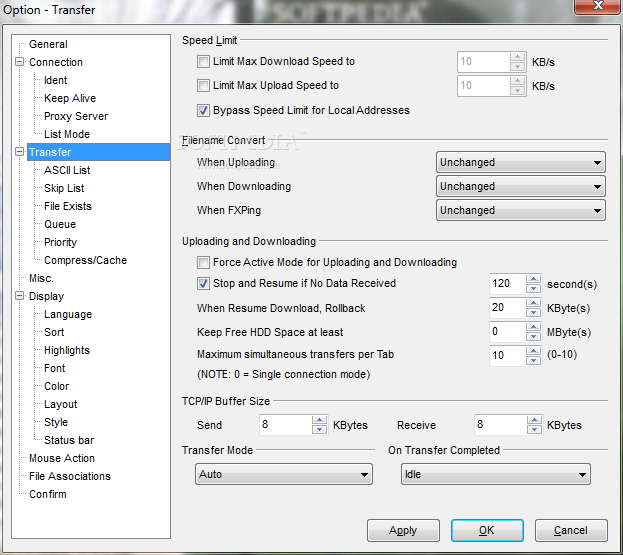Click the Apply button

(x=403, y=530)
